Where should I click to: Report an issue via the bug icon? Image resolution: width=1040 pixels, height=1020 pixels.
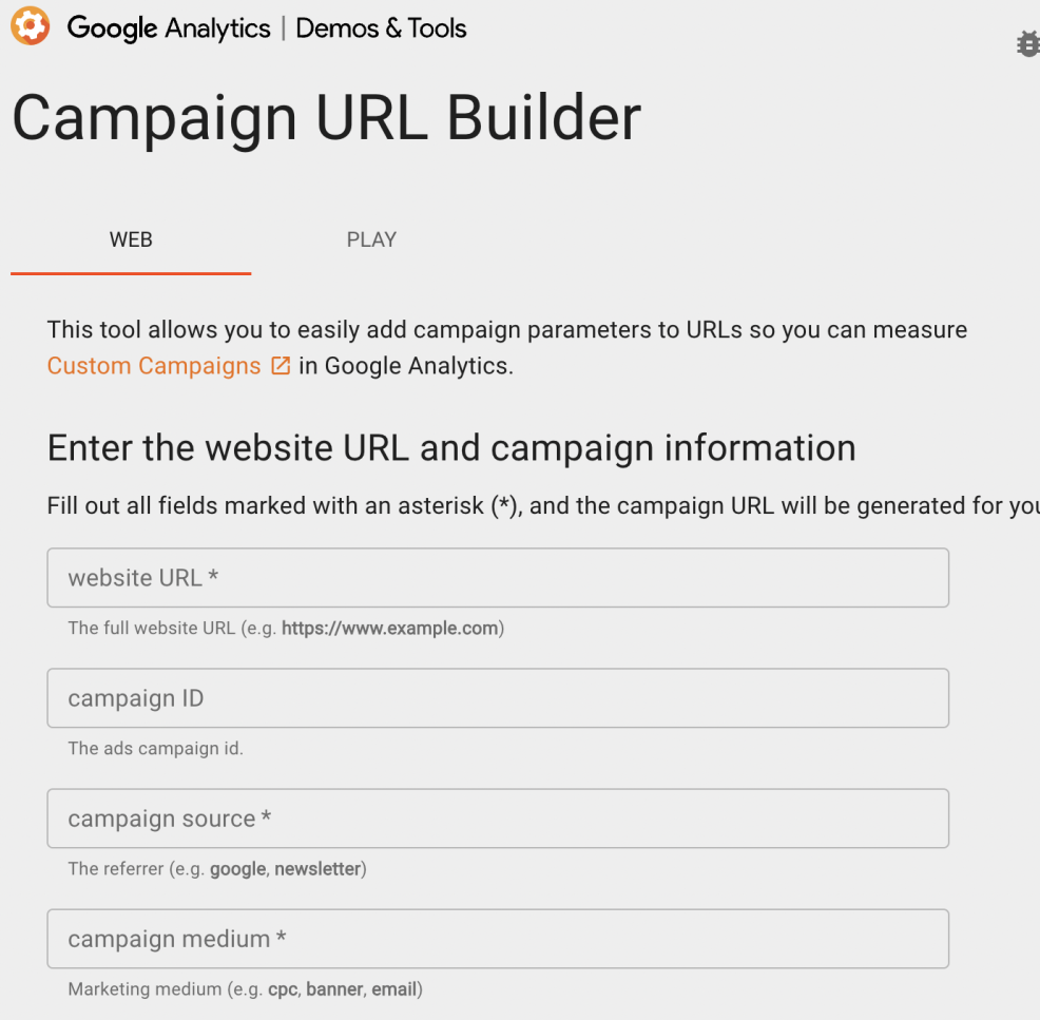[x=1028, y=44]
